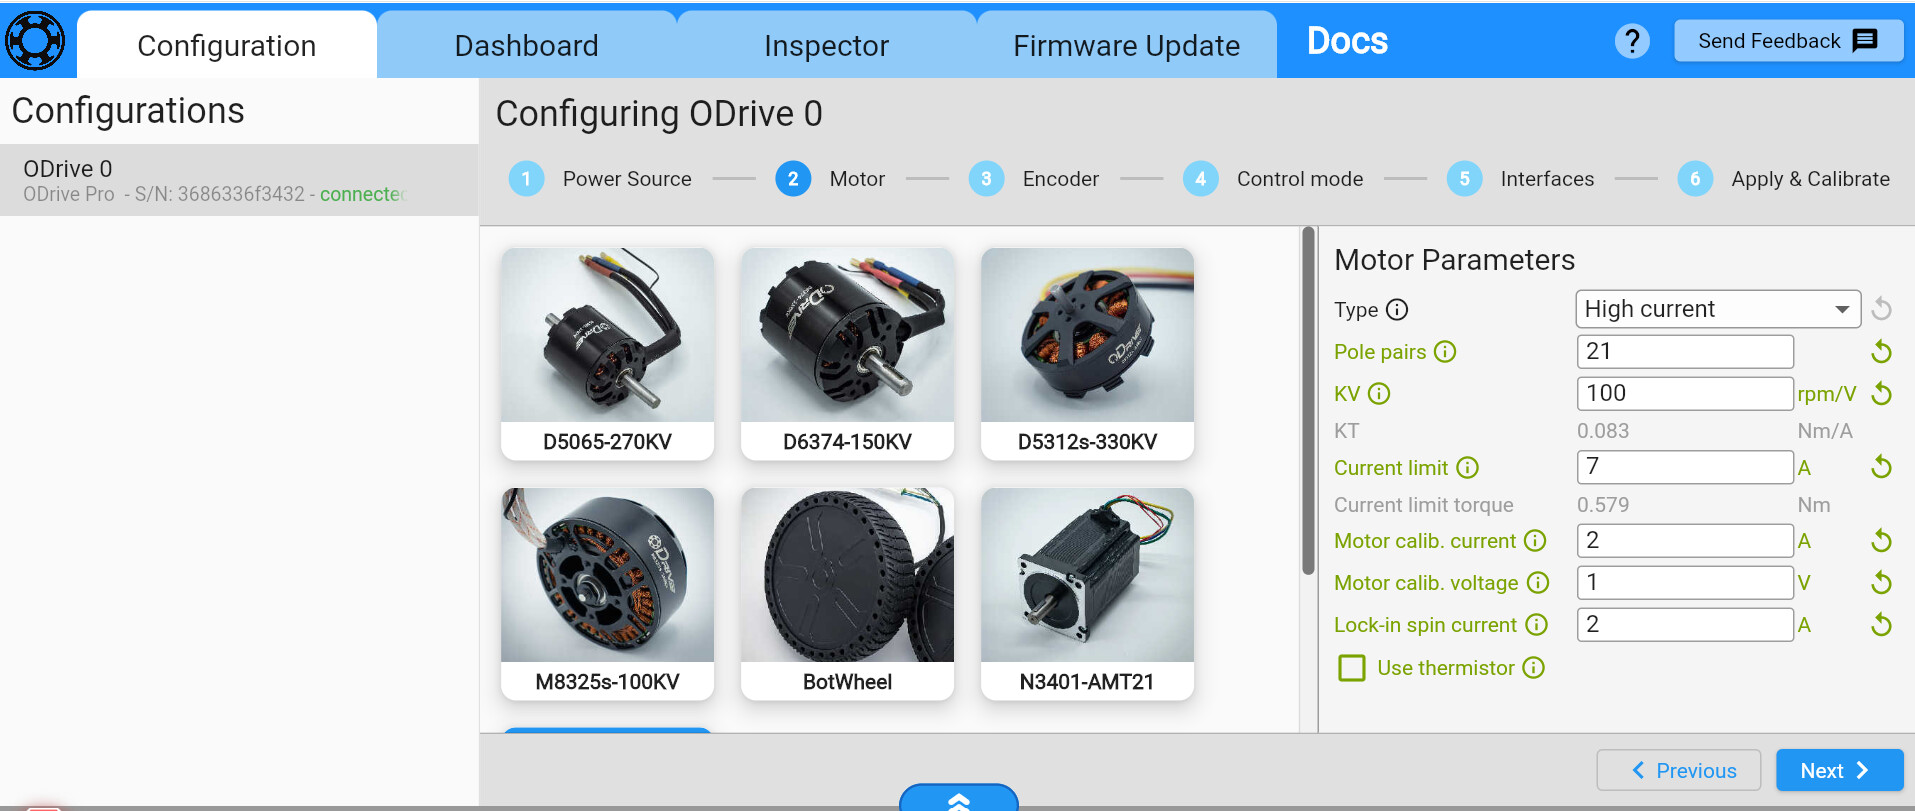Screen dimensions: 1915x811
Task: Show info for KV parameter
Action: 1379,394
